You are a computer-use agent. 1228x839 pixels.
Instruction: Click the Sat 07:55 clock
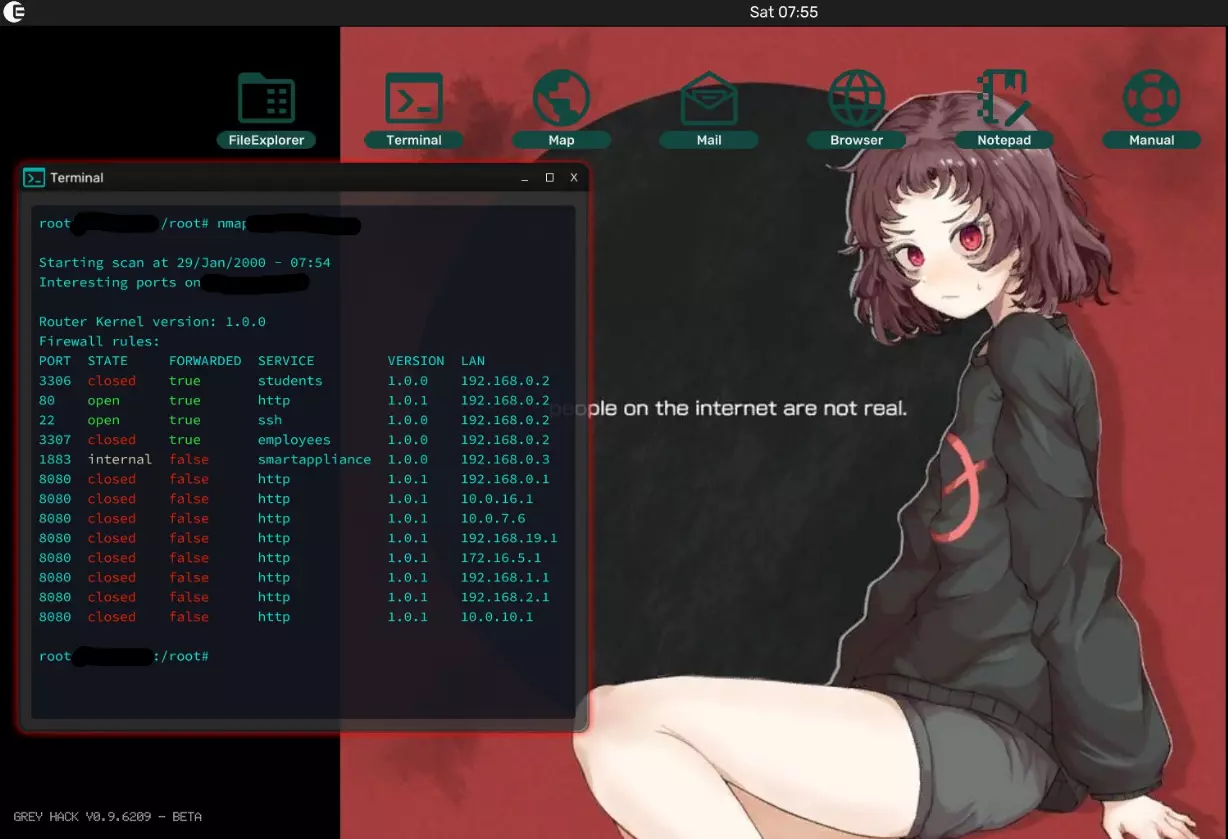(784, 12)
